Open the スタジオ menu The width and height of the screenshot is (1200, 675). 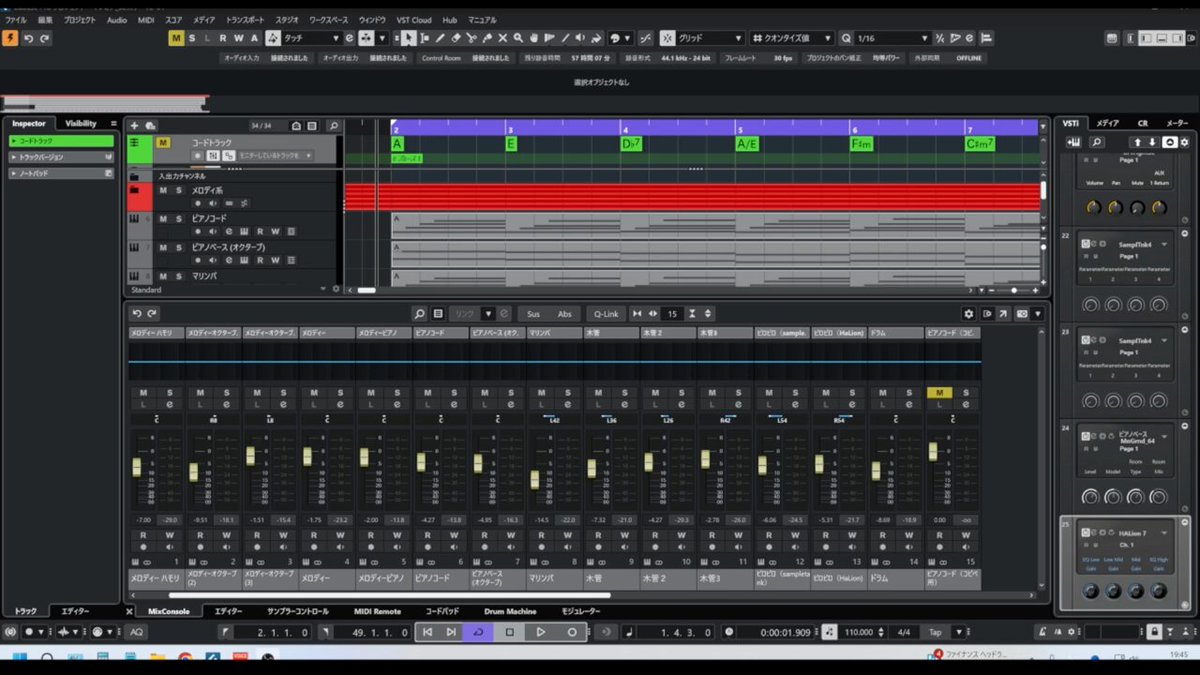(x=287, y=20)
